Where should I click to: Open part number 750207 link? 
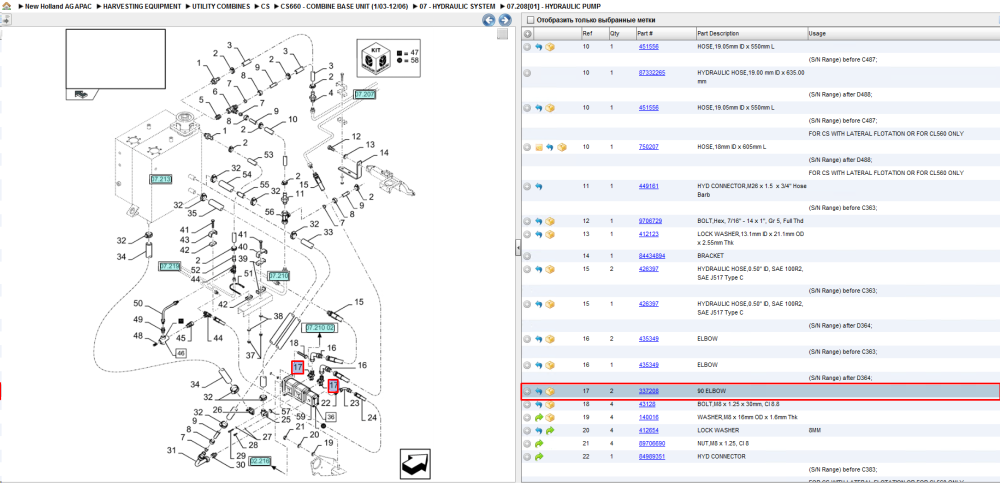pos(649,147)
